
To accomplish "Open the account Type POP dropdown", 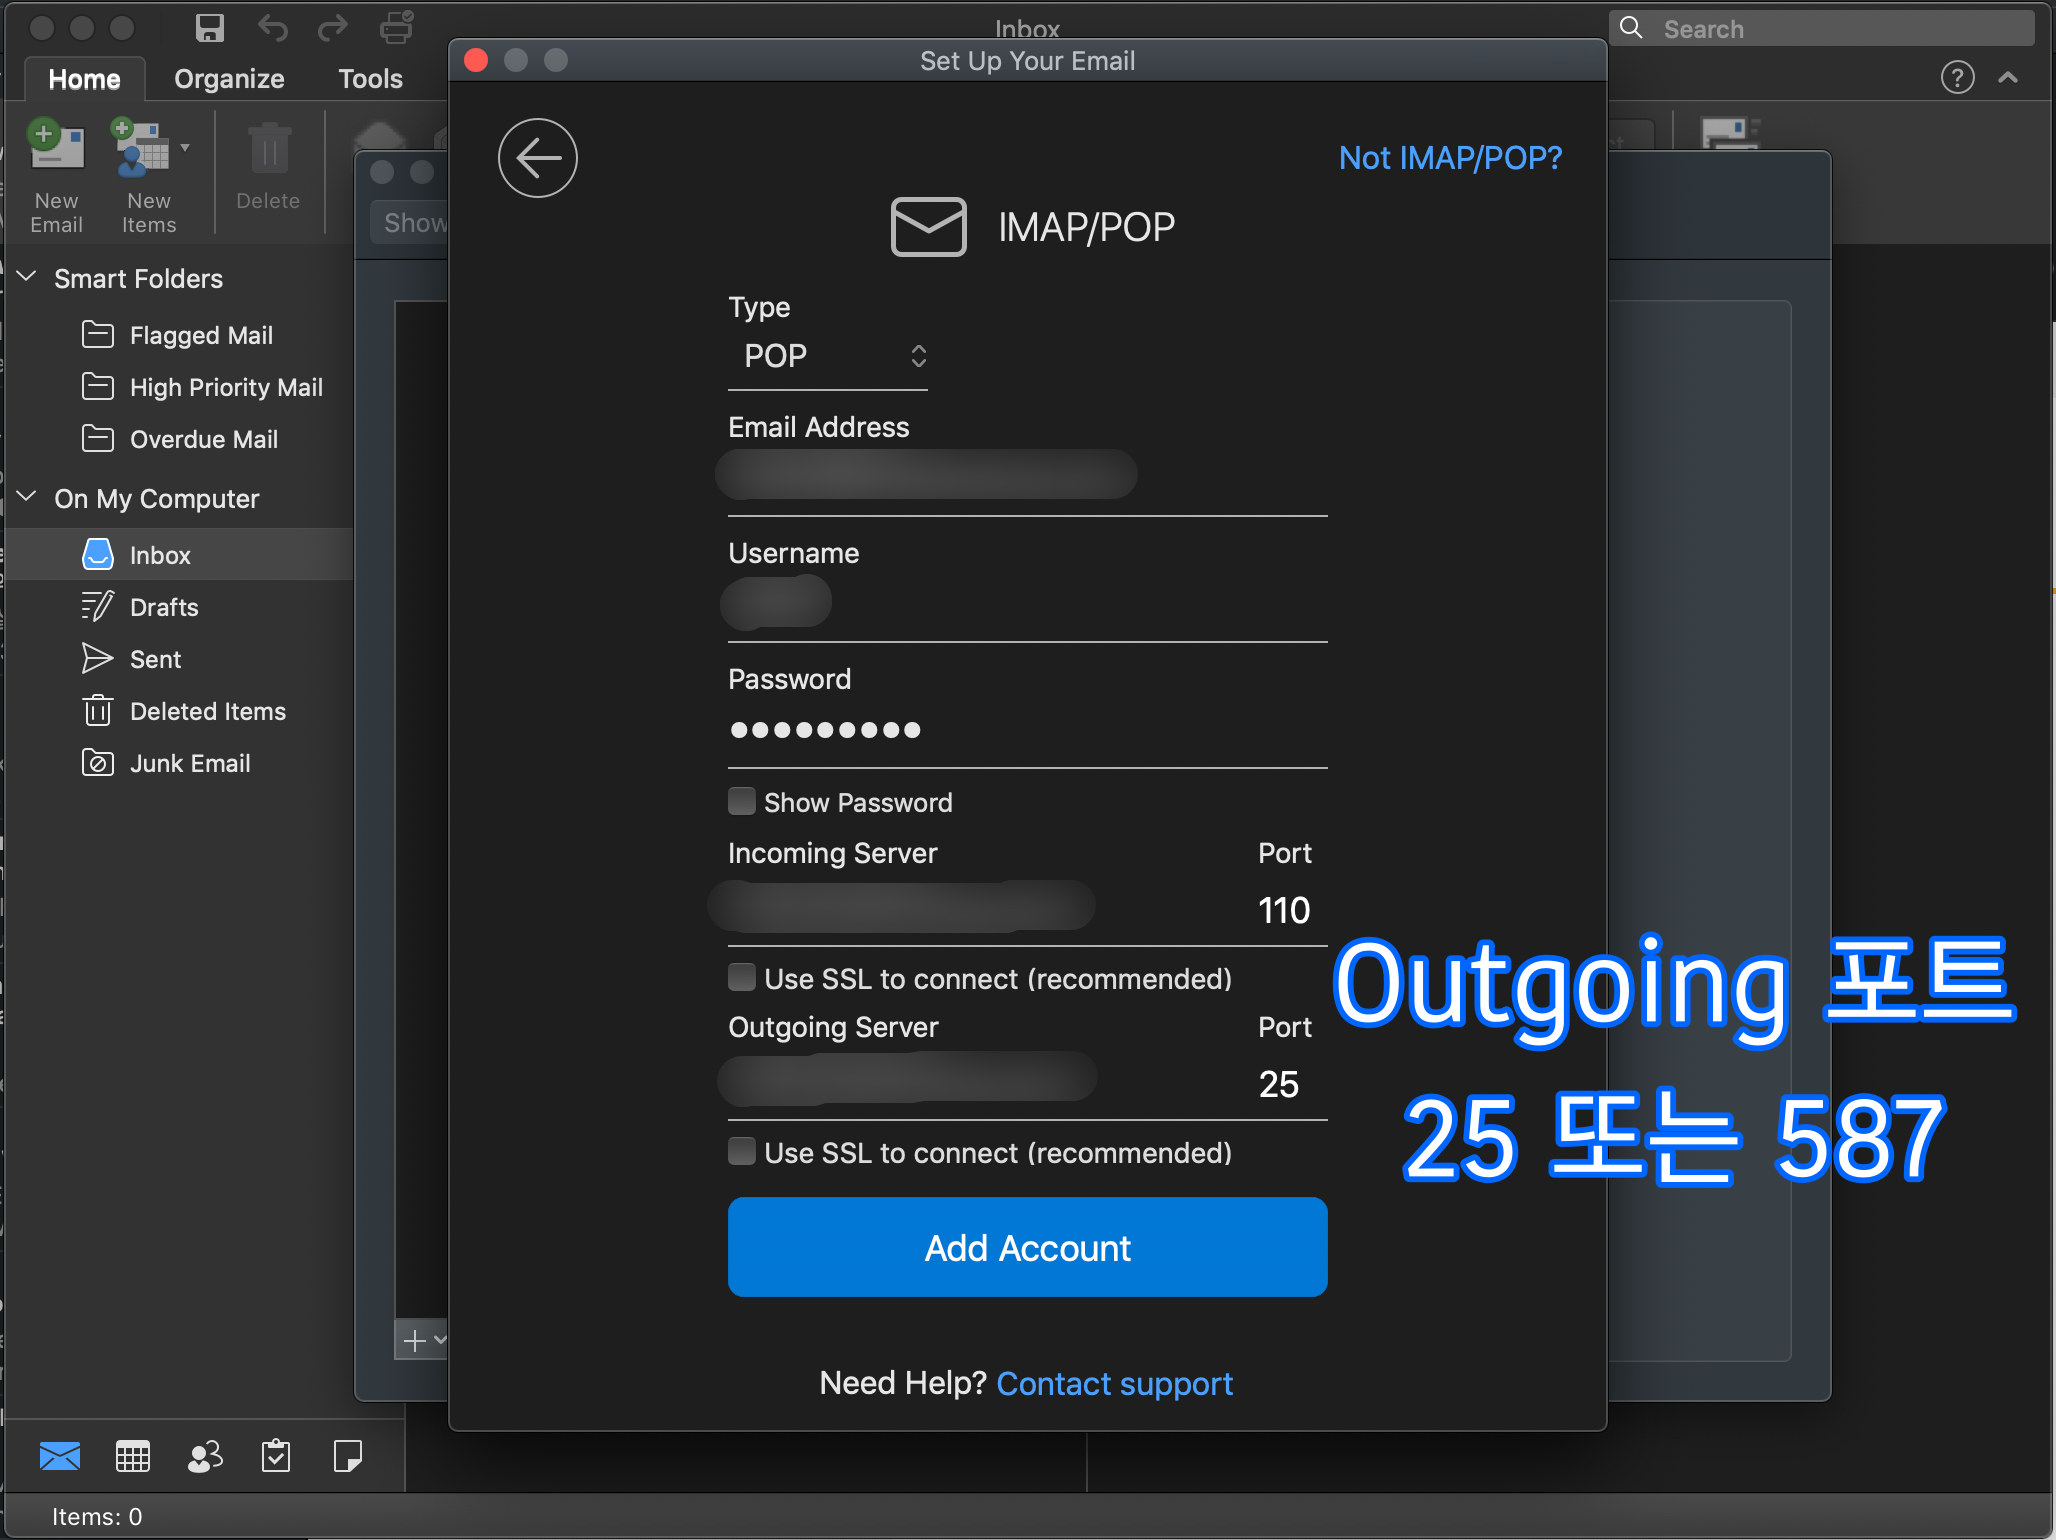I will coord(828,356).
